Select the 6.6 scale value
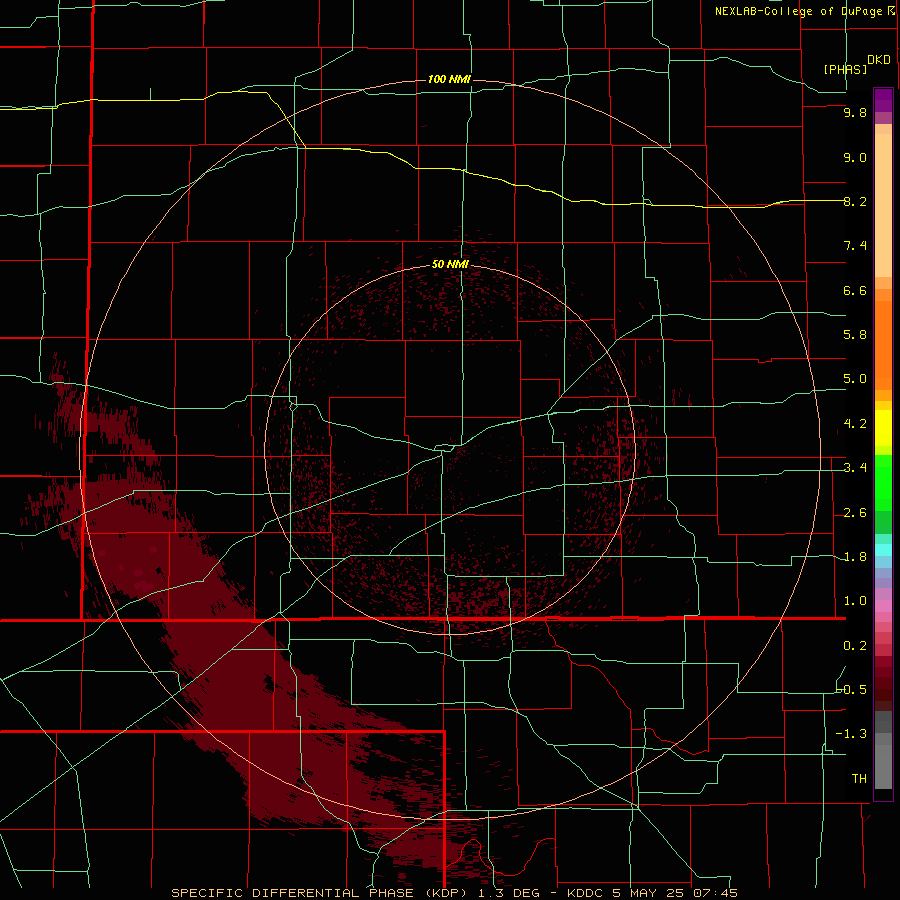The image size is (900, 900). 855,290
